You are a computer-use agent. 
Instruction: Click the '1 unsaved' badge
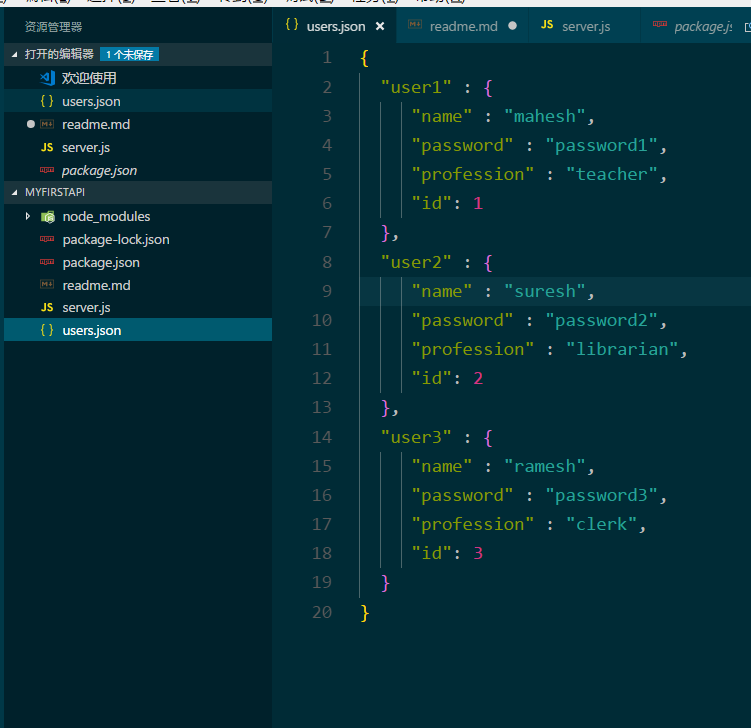(129, 55)
